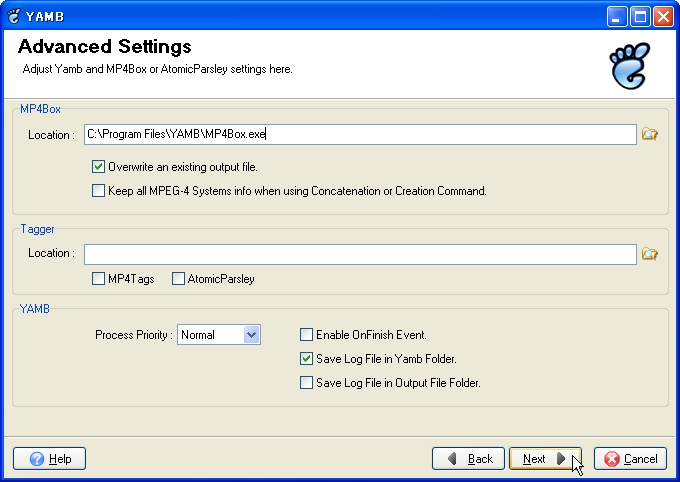Enable Save Log File in Output File Folder
The height and width of the screenshot is (482, 680).
306,382
